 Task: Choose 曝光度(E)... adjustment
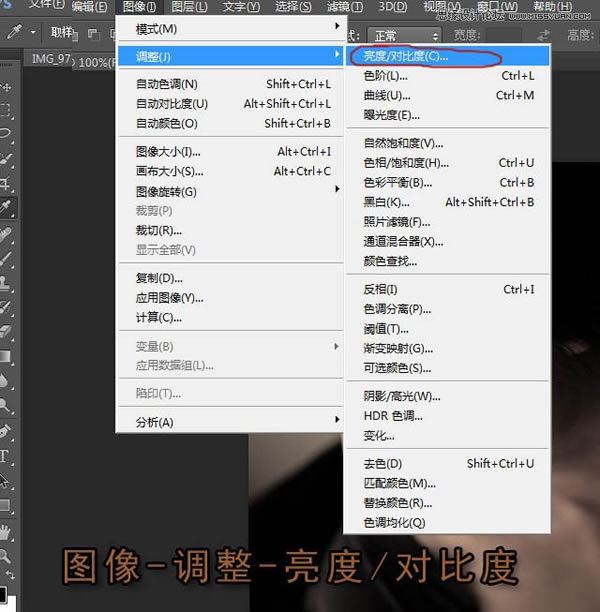(447, 115)
